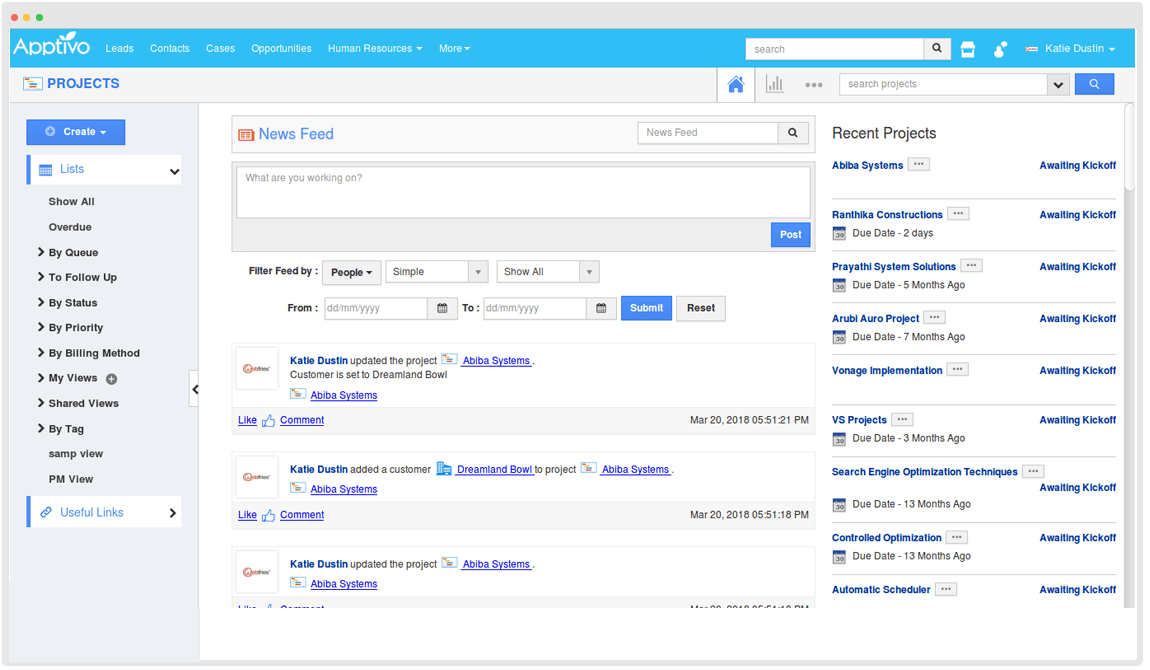
Task: Click the blue search projects button
Action: click(1094, 85)
